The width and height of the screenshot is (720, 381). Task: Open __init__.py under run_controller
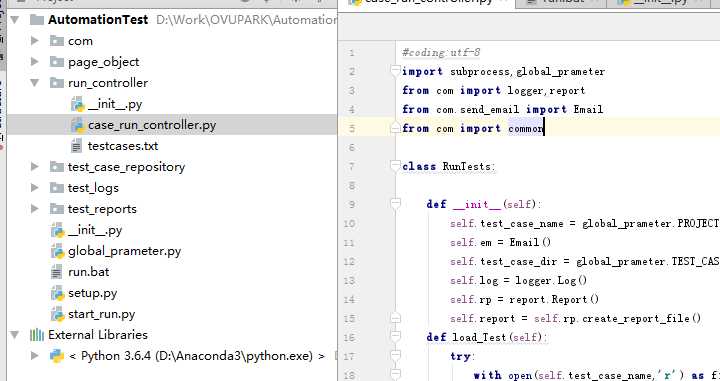pos(115,104)
